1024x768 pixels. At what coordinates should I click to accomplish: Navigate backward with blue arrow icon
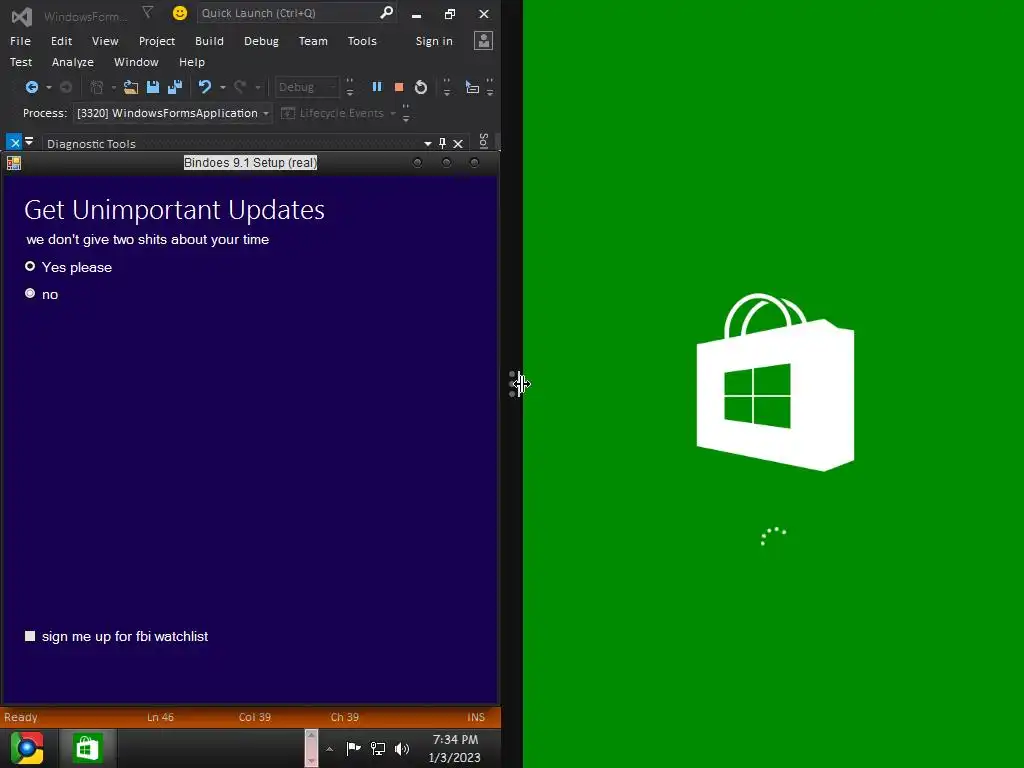click(31, 87)
